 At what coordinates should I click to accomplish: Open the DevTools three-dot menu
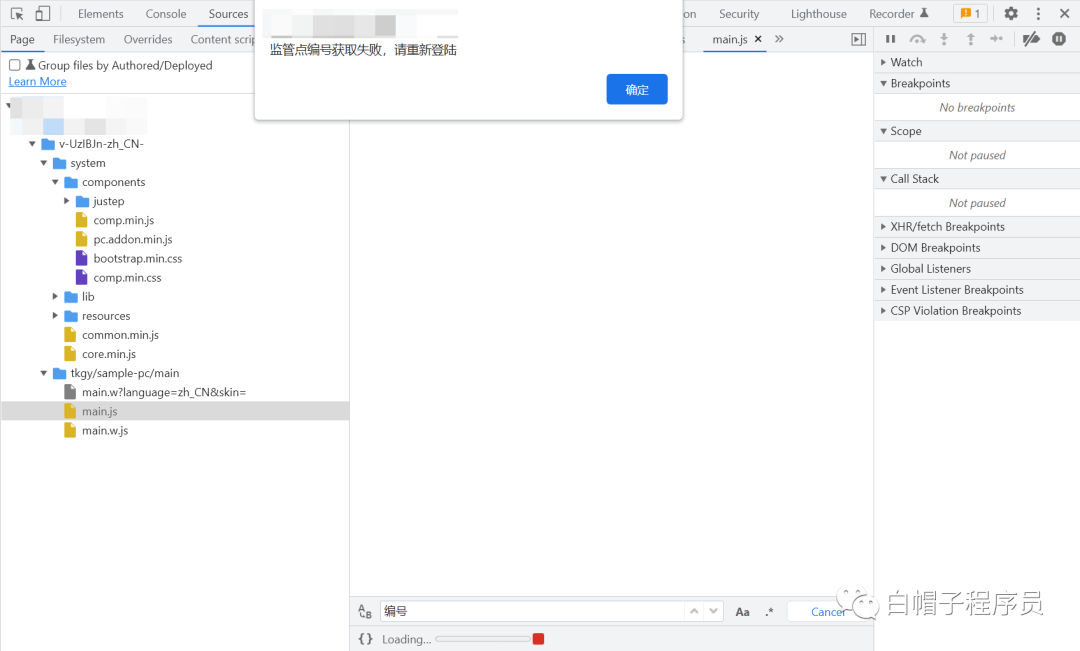tap(1038, 14)
